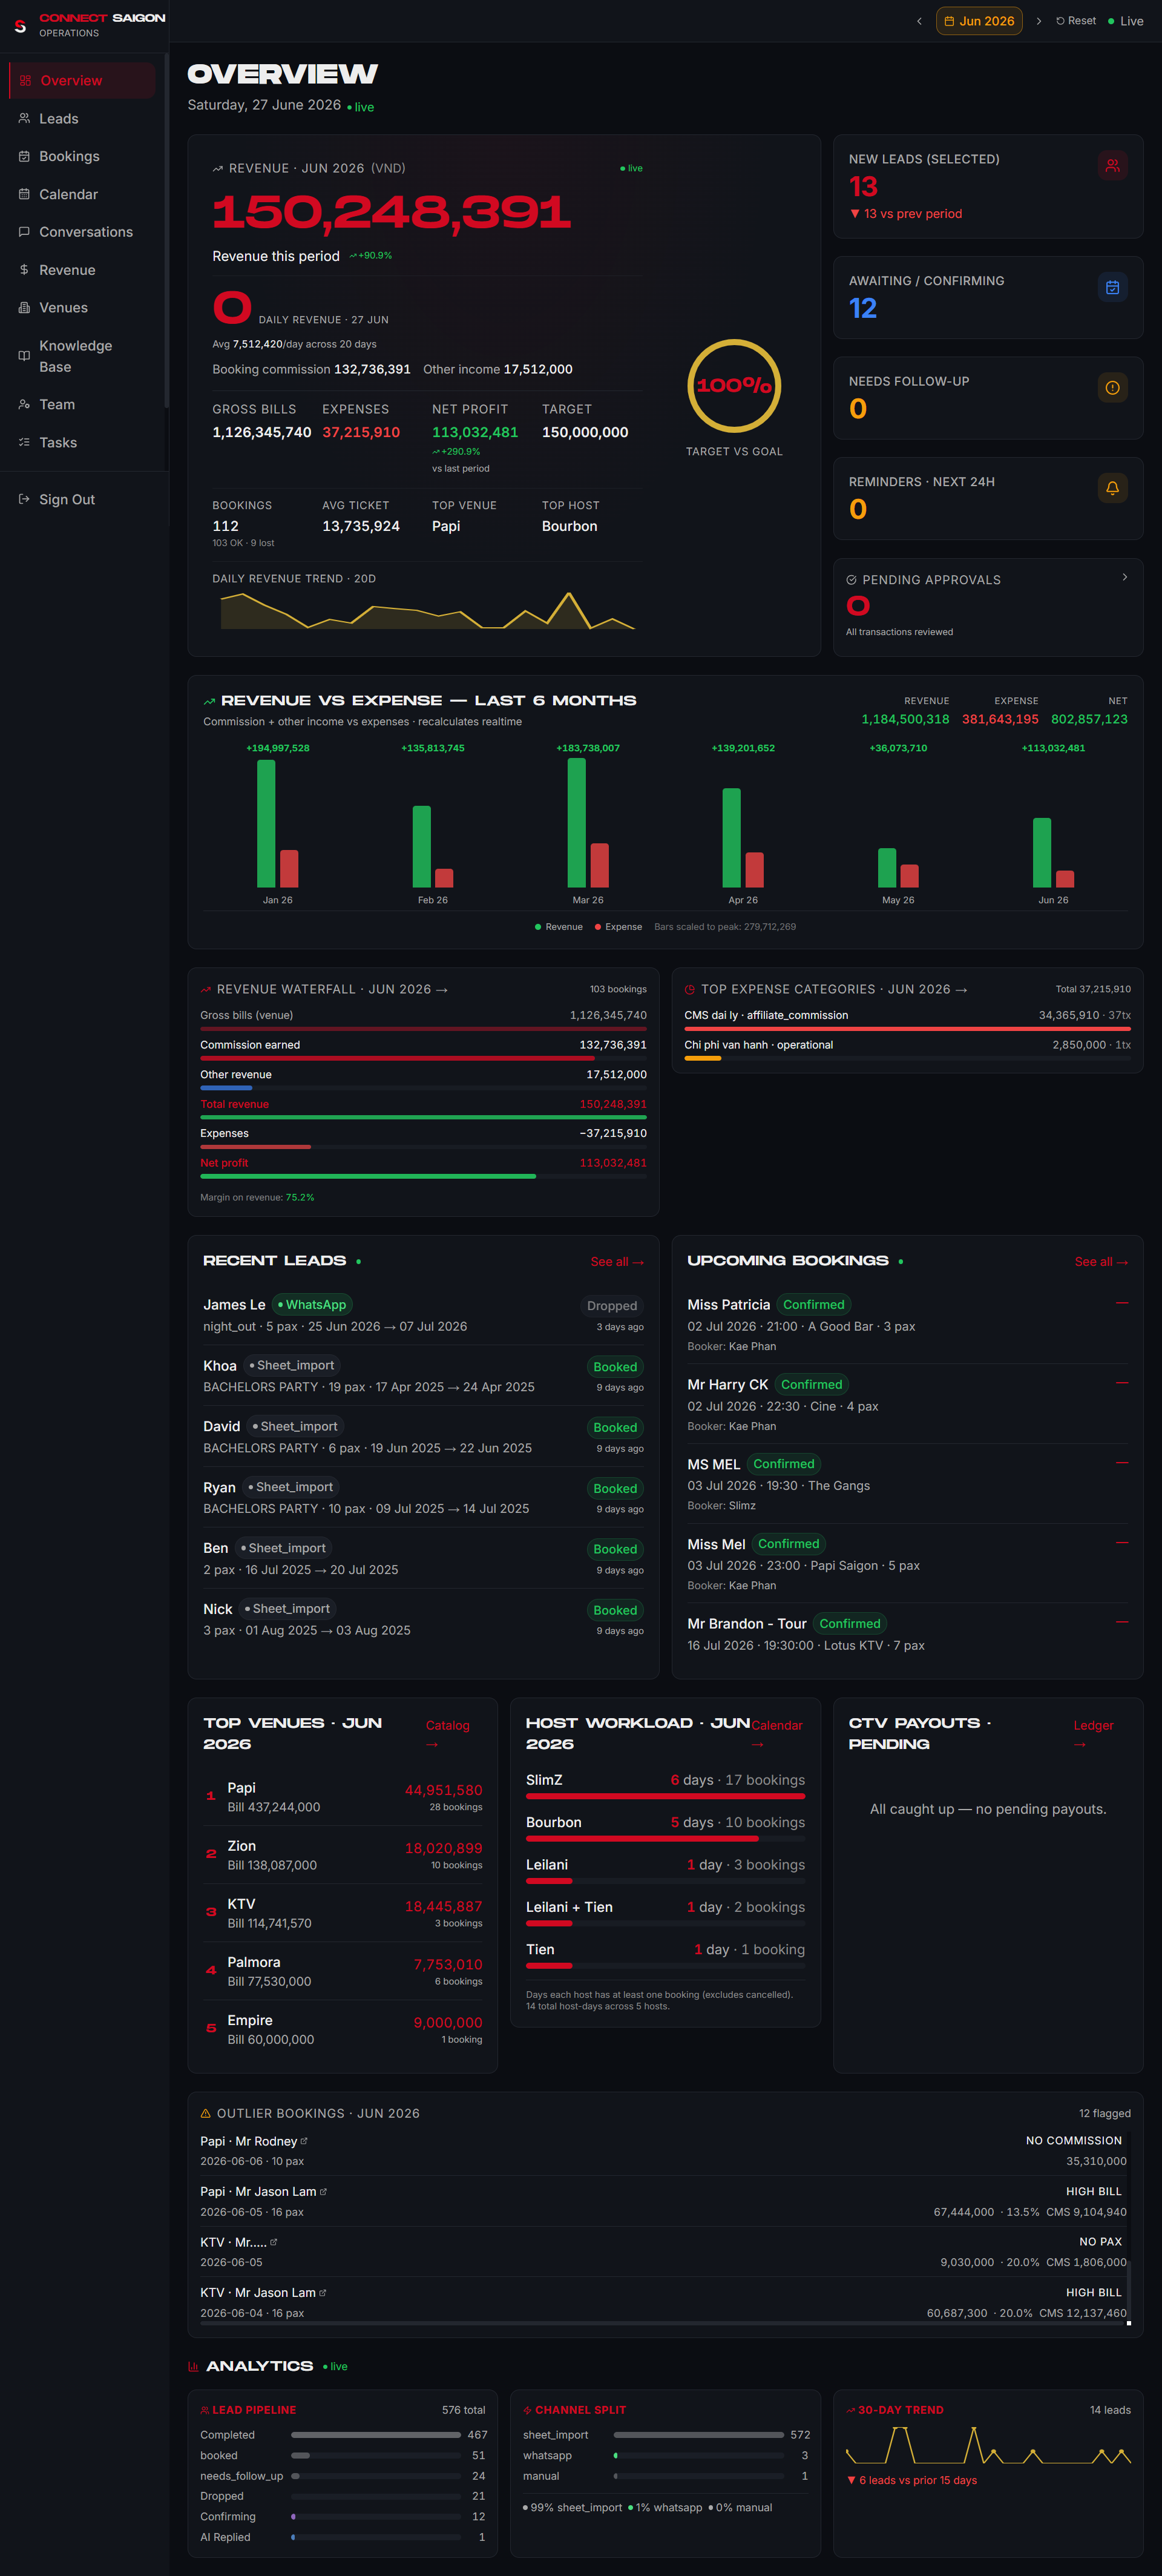1162x2576 pixels.
Task: Click the Pending Approvals check icon
Action: tap(852, 580)
